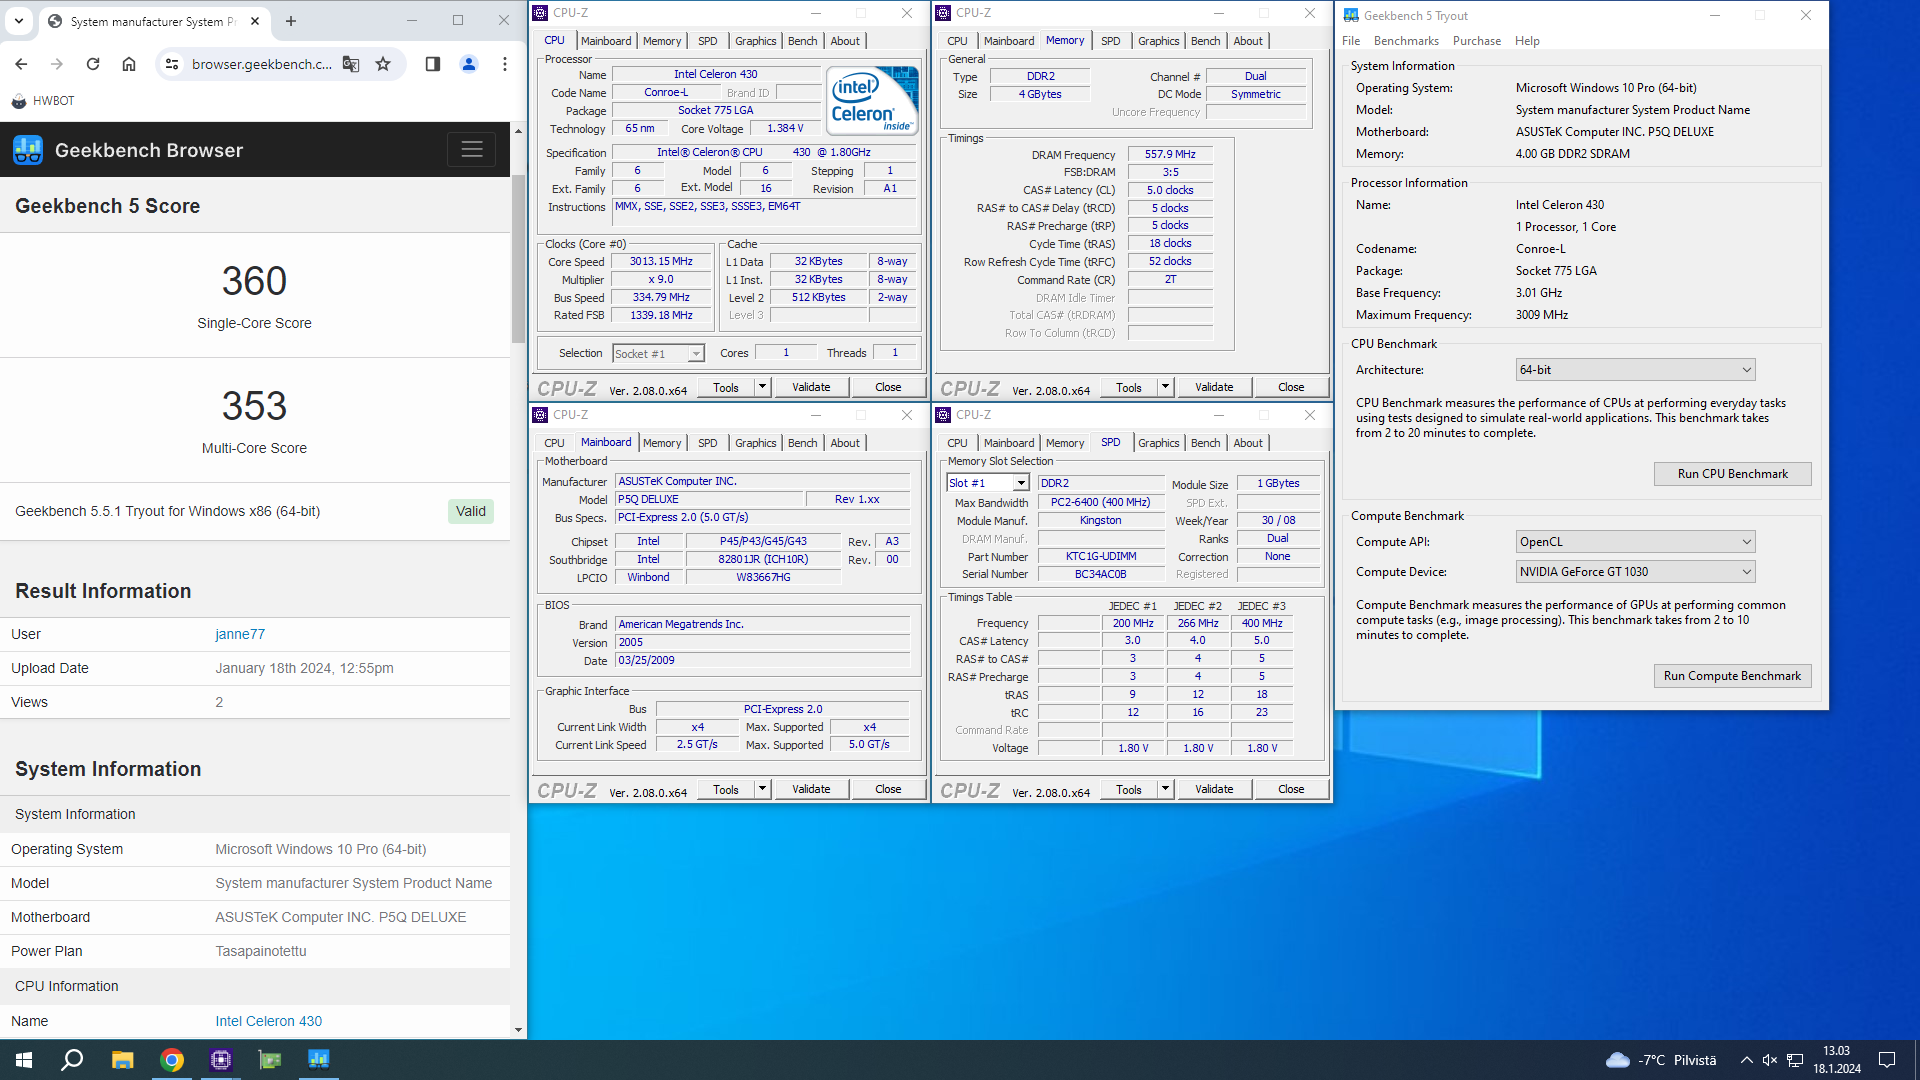Click the browser address bar URL

click(x=262, y=64)
